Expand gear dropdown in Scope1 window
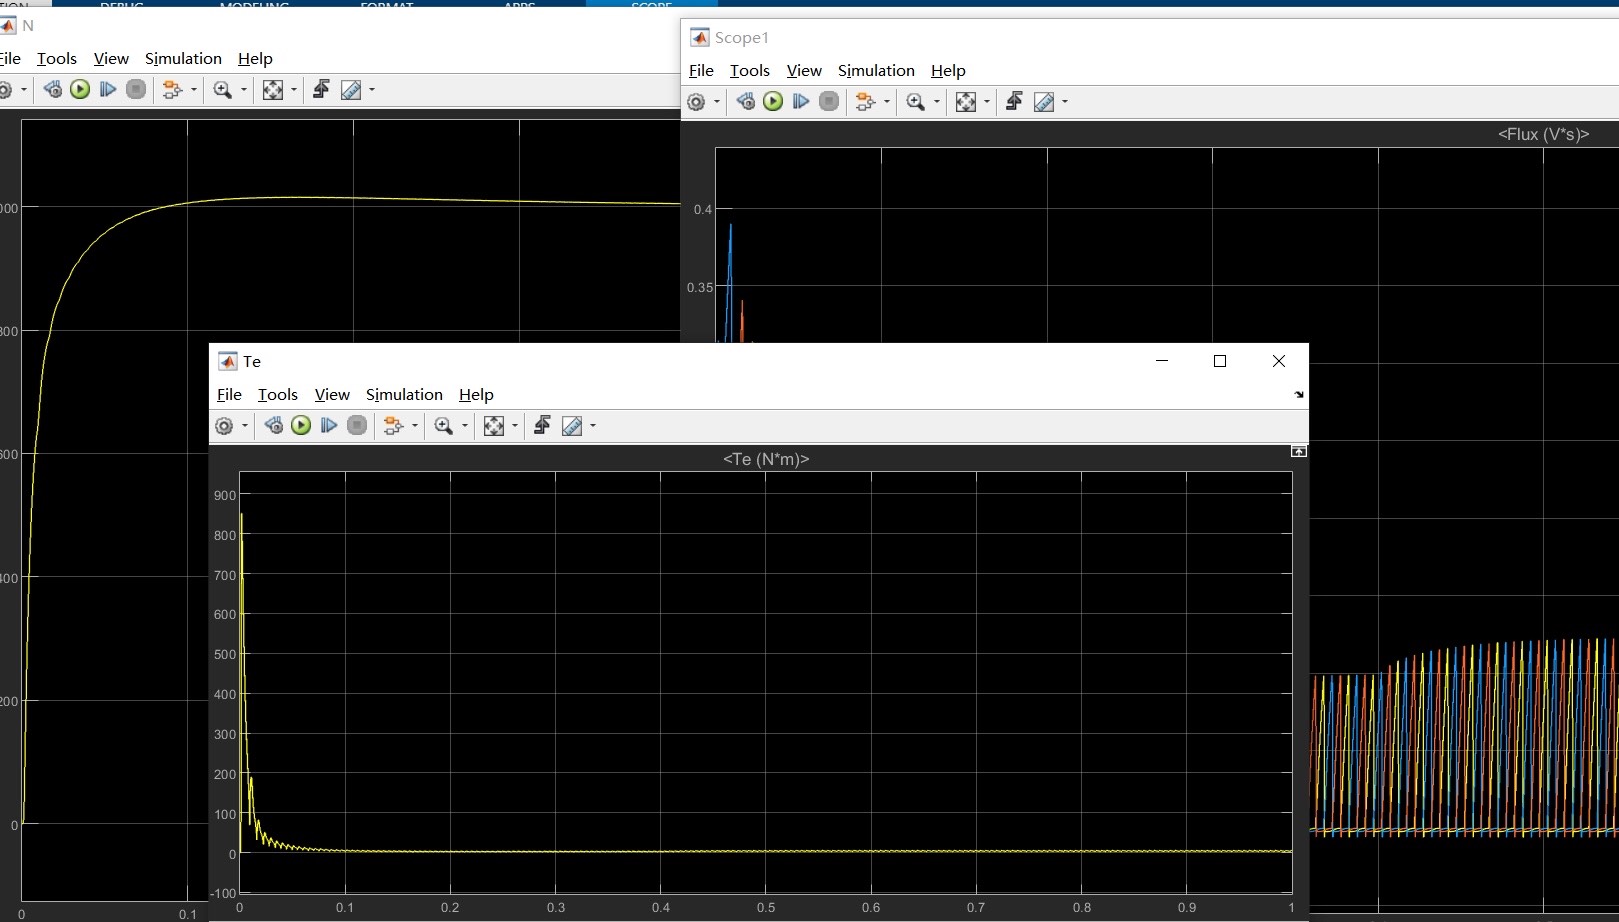Image resolution: width=1619 pixels, height=922 pixels. pyautogui.click(x=716, y=102)
